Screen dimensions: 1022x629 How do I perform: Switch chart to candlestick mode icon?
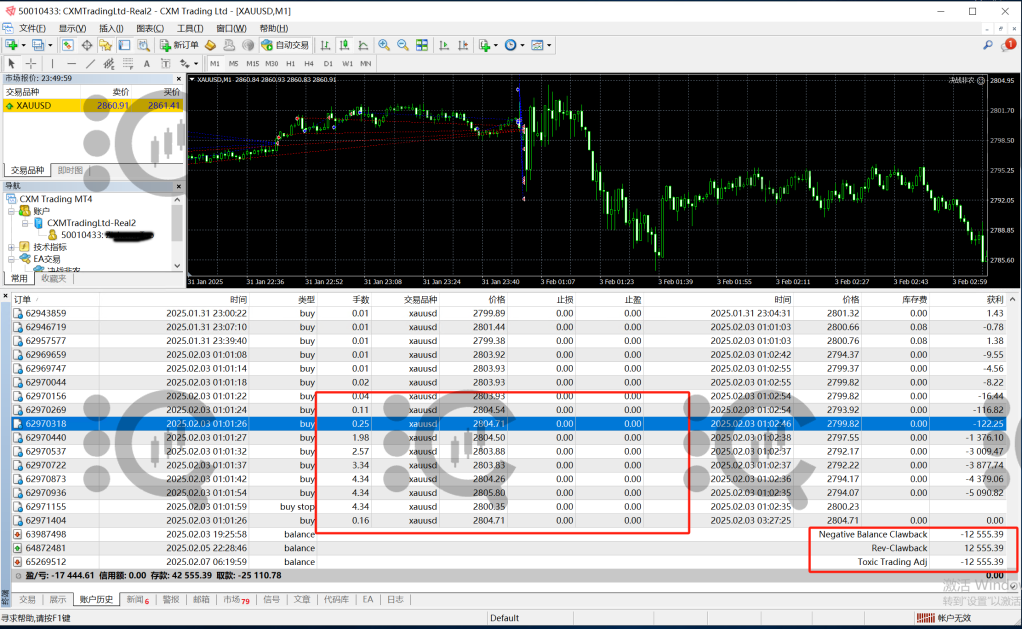coord(344,45)
